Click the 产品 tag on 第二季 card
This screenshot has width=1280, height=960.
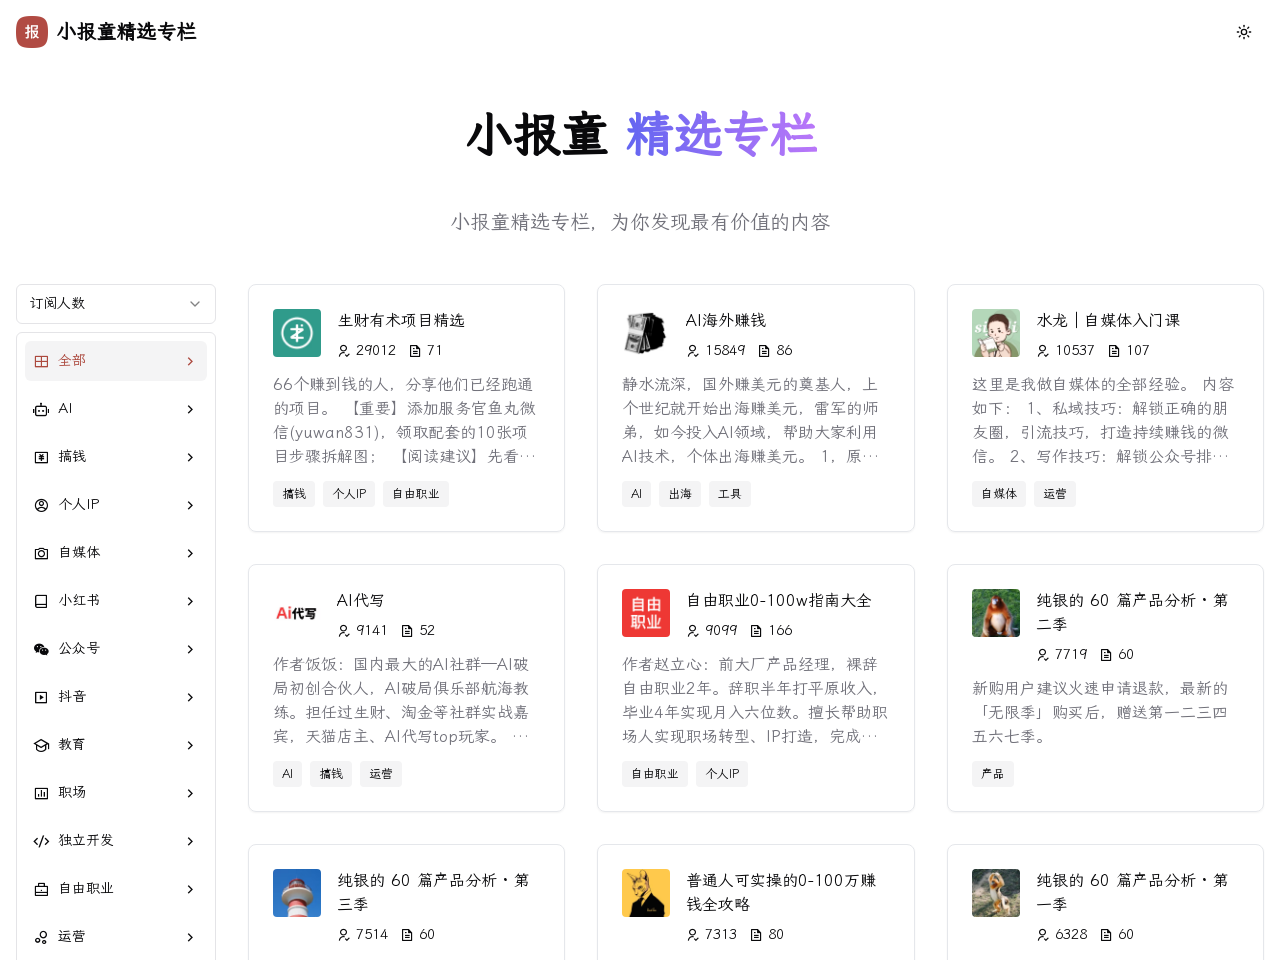point(993,774)
